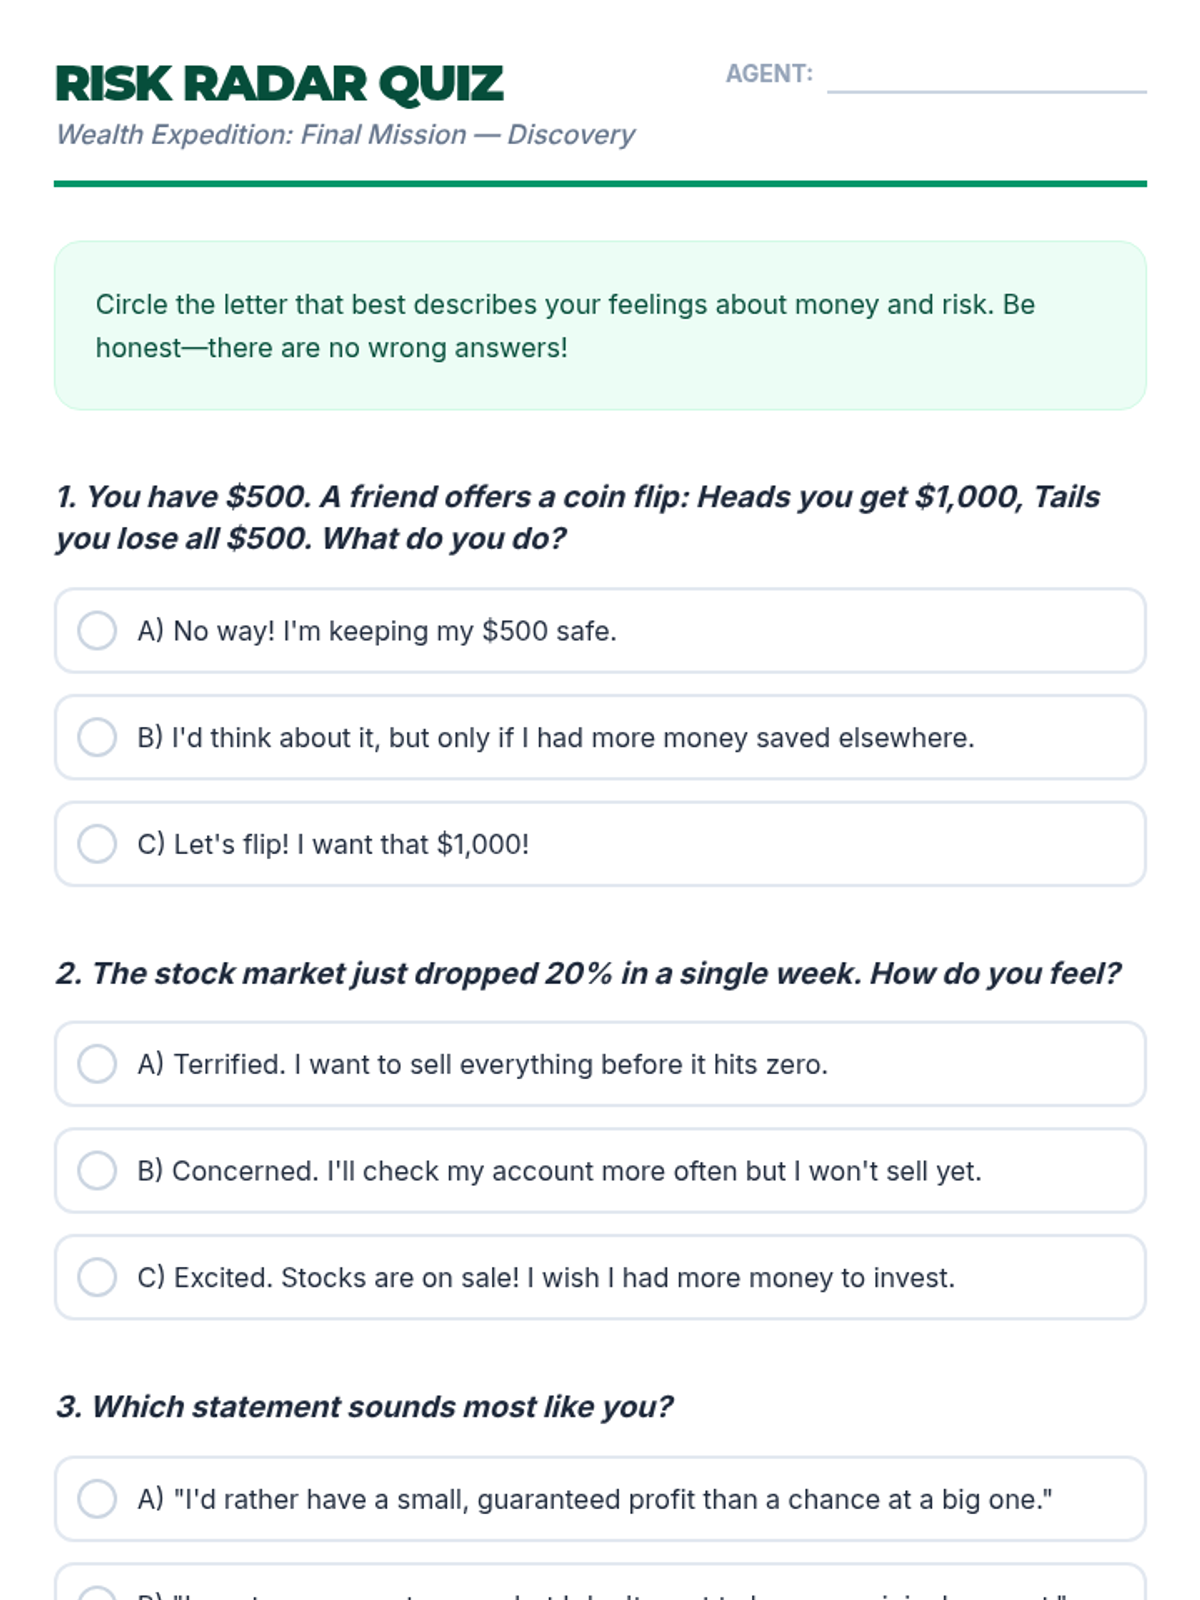Choose radio button for coin flip option B
The width and height of the screenshot is (1200, 1600).
[97, 737]
